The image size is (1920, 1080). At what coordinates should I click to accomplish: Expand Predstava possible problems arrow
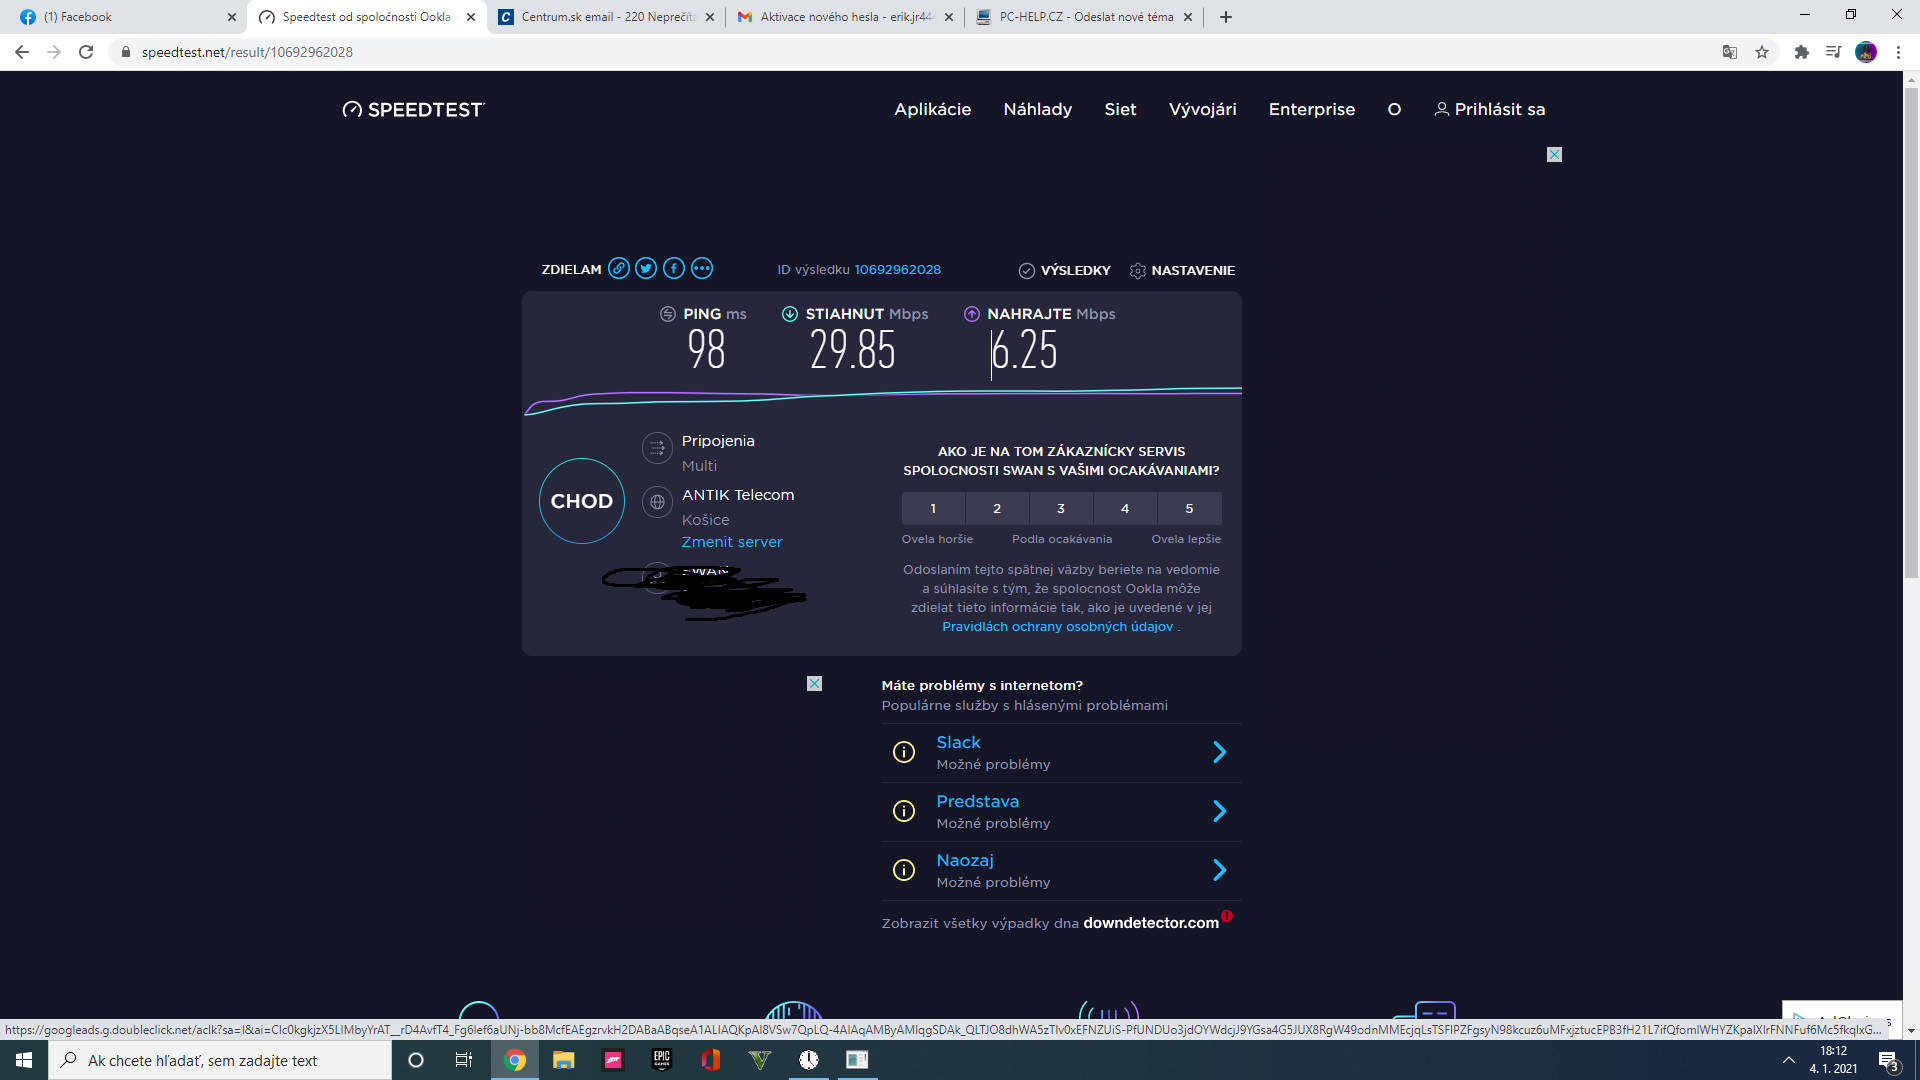click(x=1219, y=811)
